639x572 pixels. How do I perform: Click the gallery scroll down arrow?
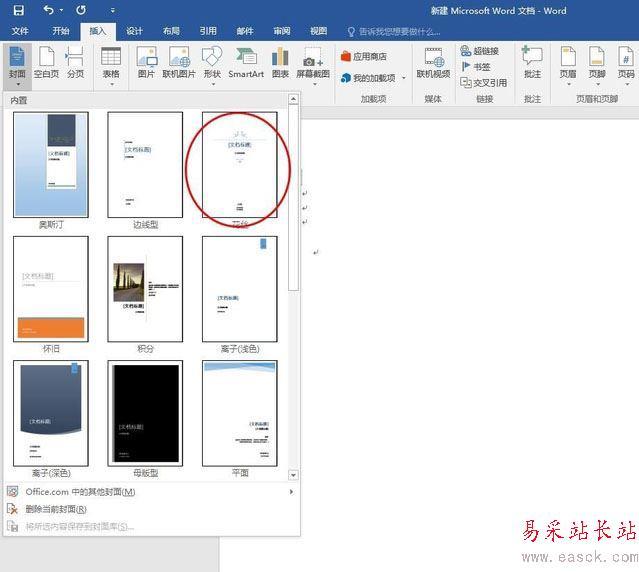(x=293, y=475)
